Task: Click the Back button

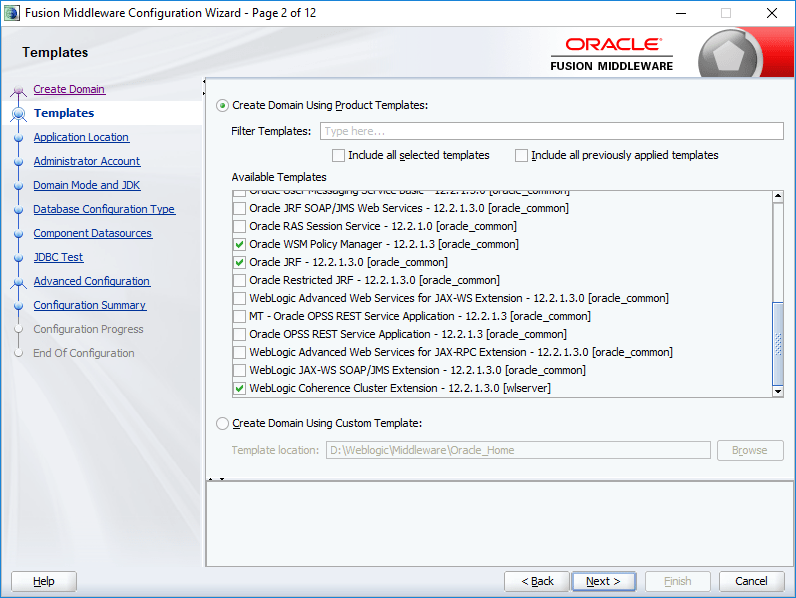Action: coord(537,581)
